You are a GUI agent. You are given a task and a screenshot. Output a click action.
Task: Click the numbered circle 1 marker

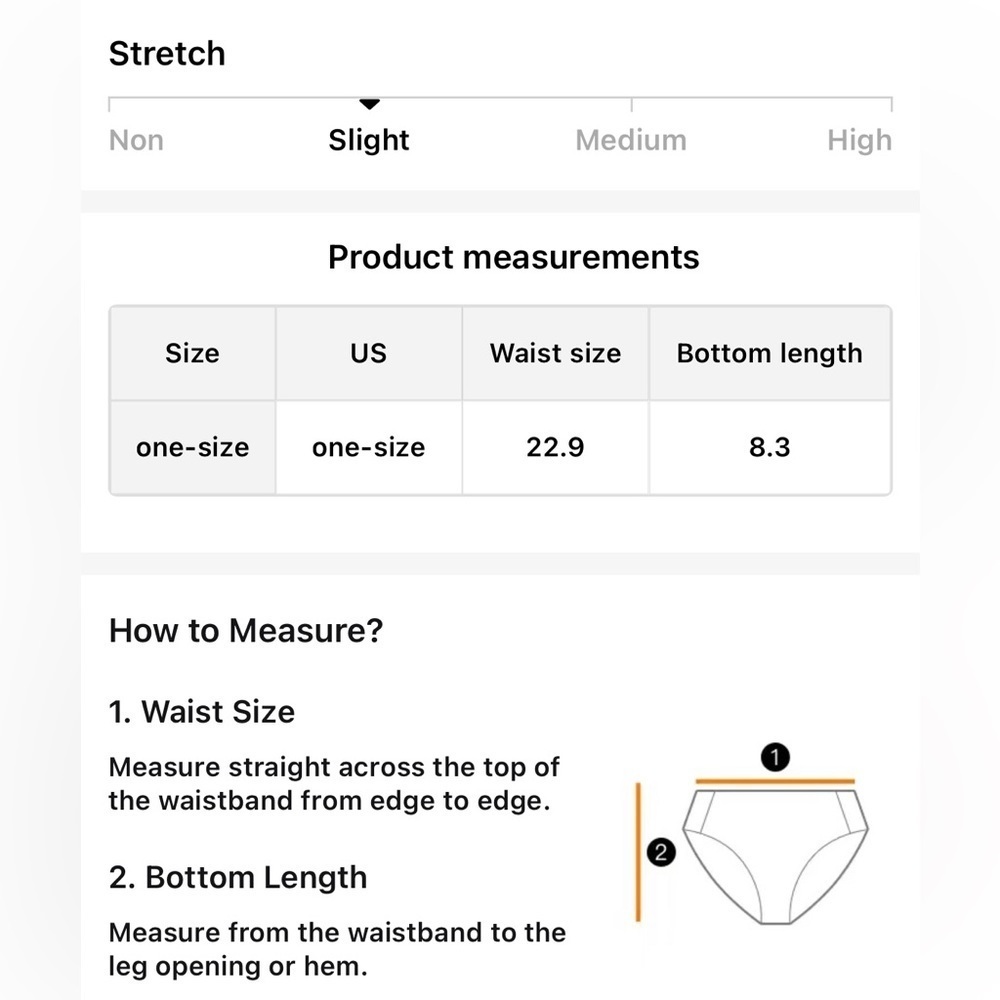775,758
